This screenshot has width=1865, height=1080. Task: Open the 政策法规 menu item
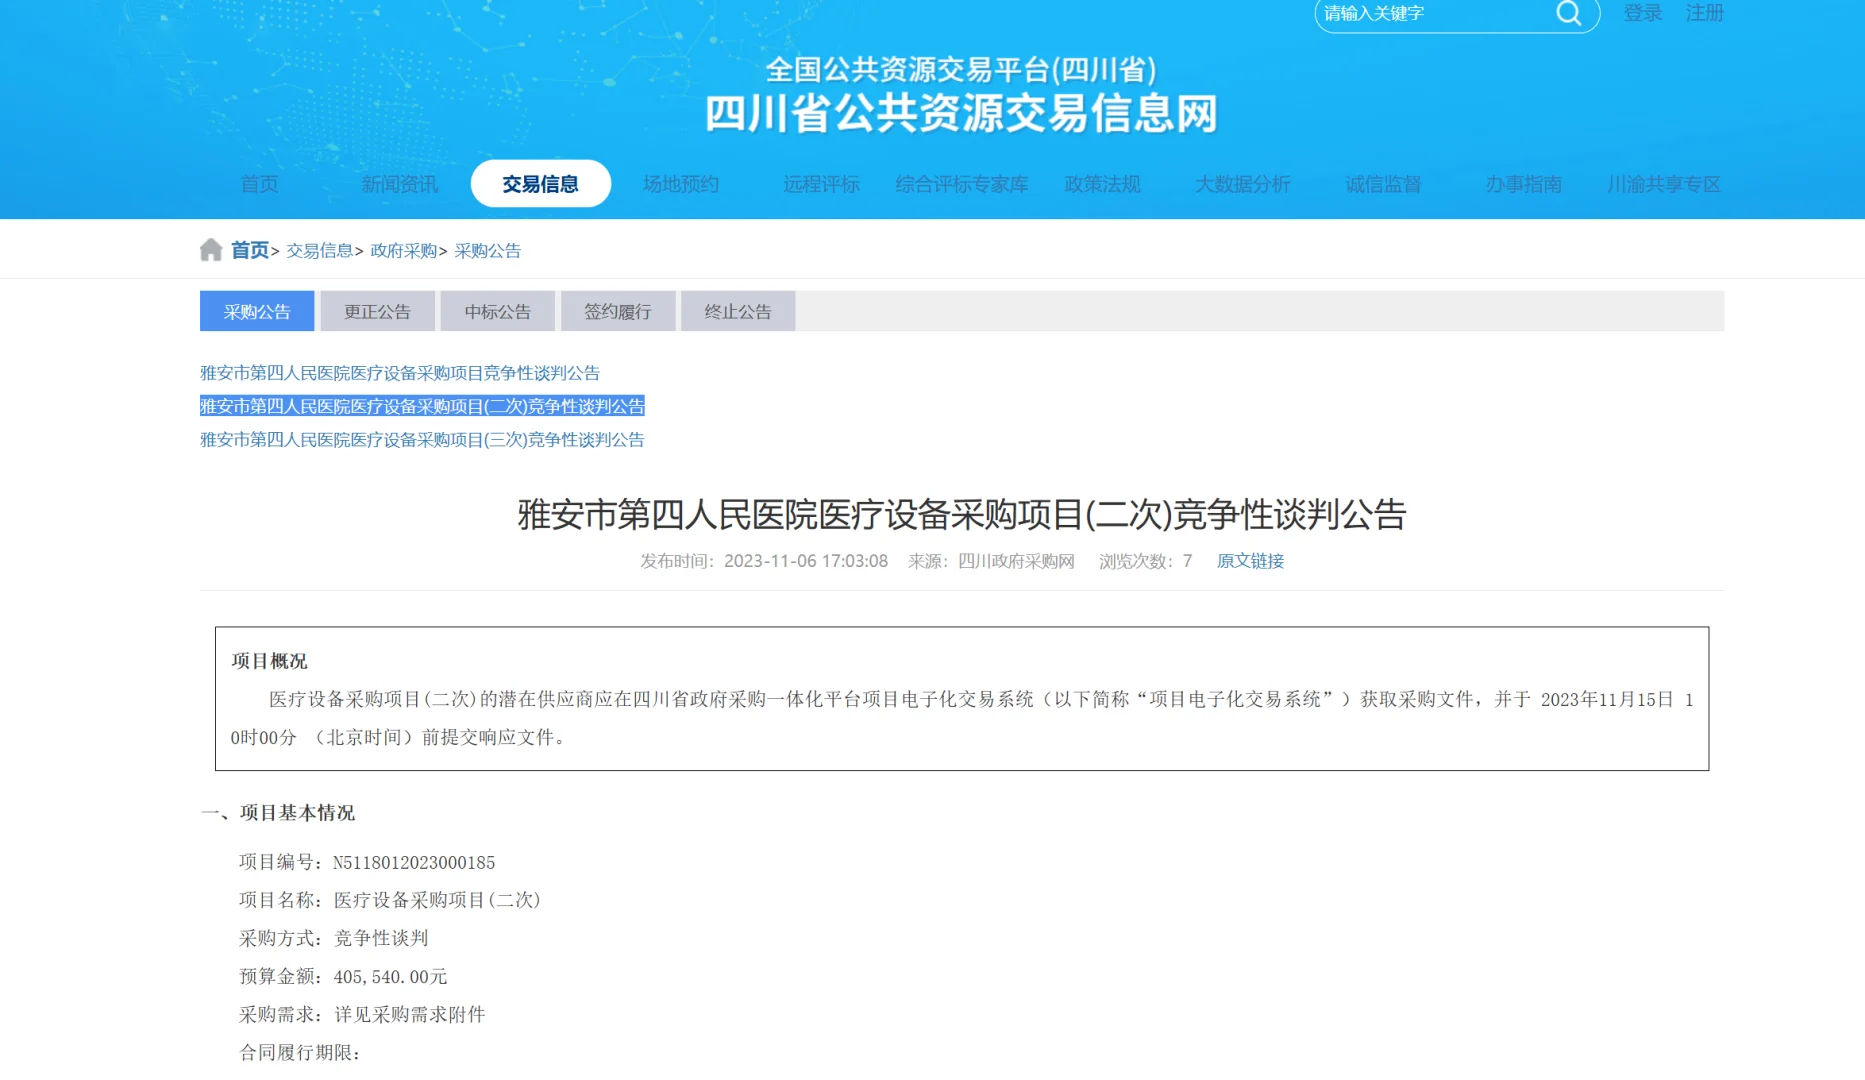coord(1103,184)
